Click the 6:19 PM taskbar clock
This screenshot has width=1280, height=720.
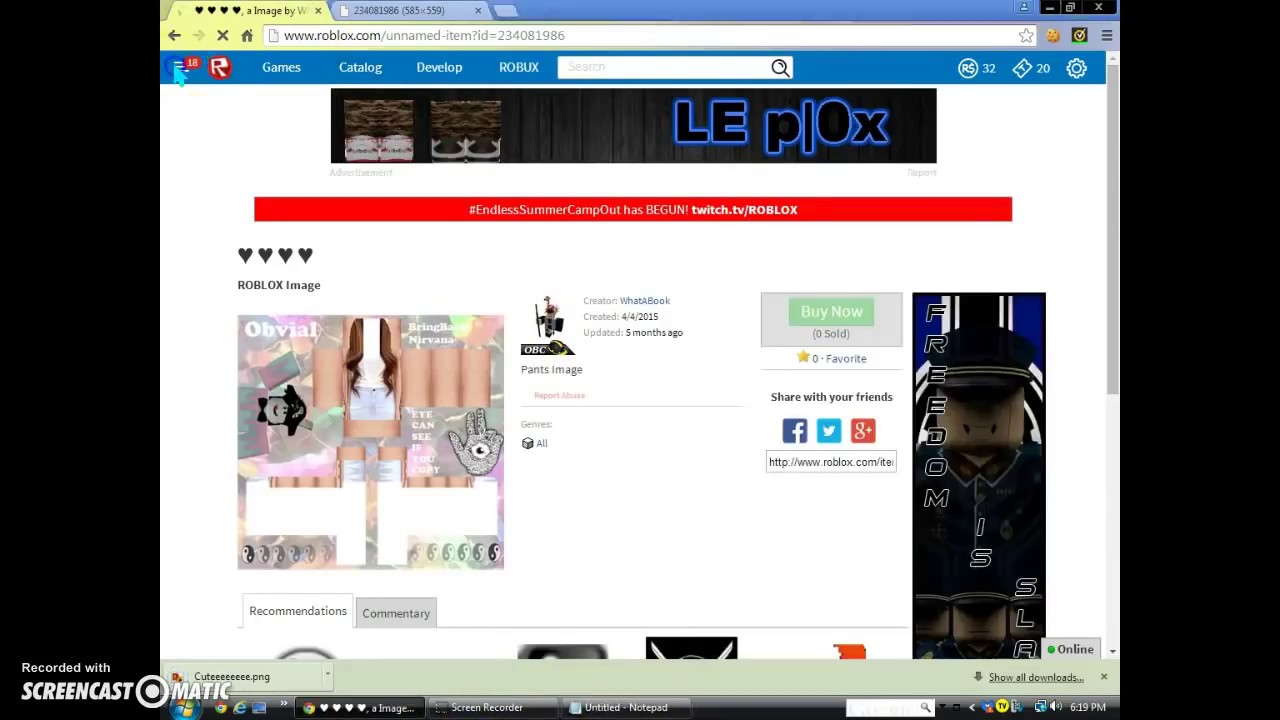click(x=1088, y=707)
